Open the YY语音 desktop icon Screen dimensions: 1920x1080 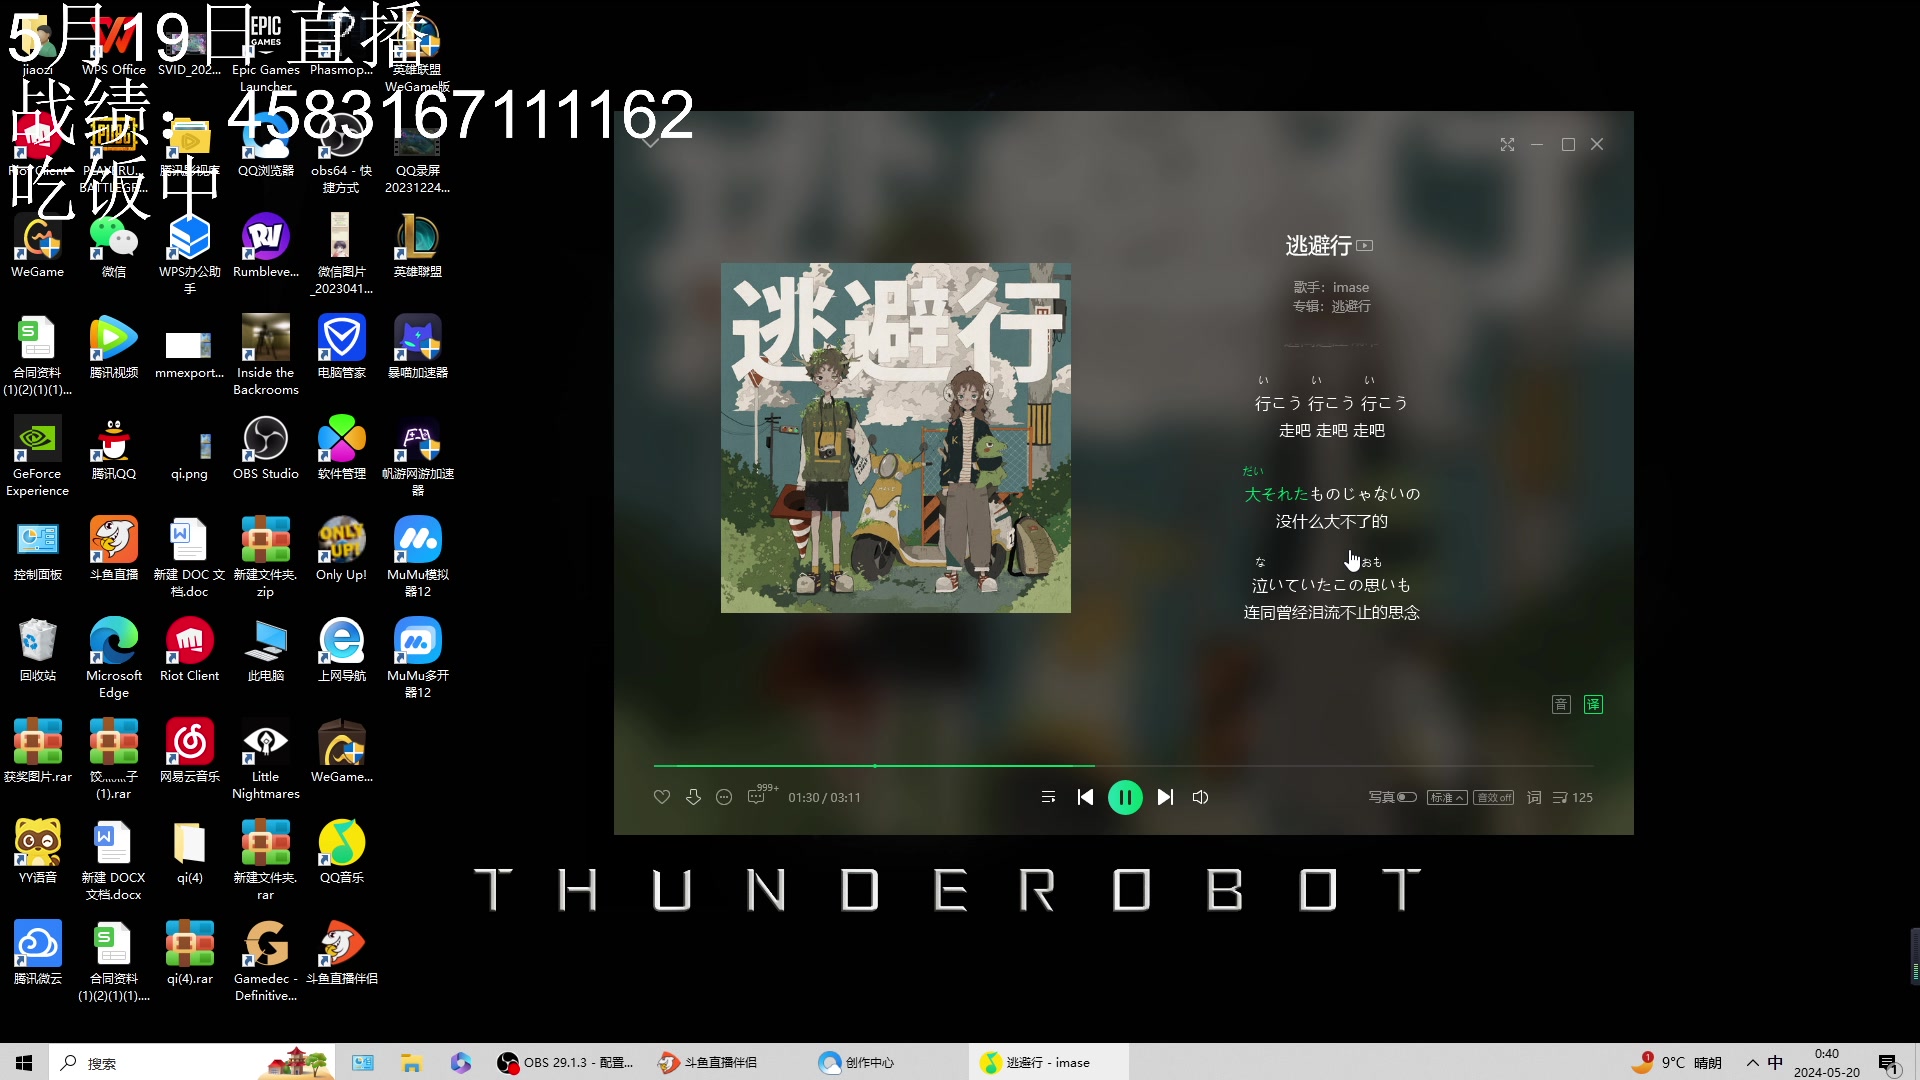(x=38, y=852)
